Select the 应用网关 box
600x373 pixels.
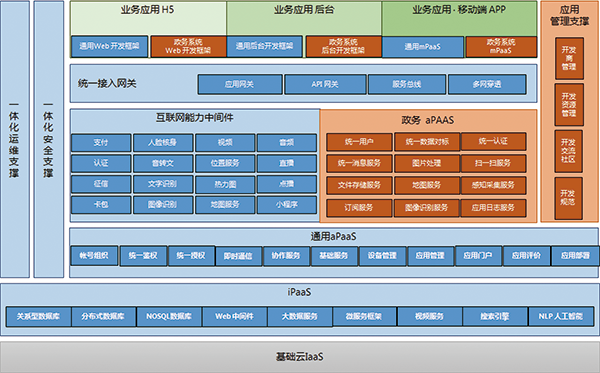coord(240,85)
